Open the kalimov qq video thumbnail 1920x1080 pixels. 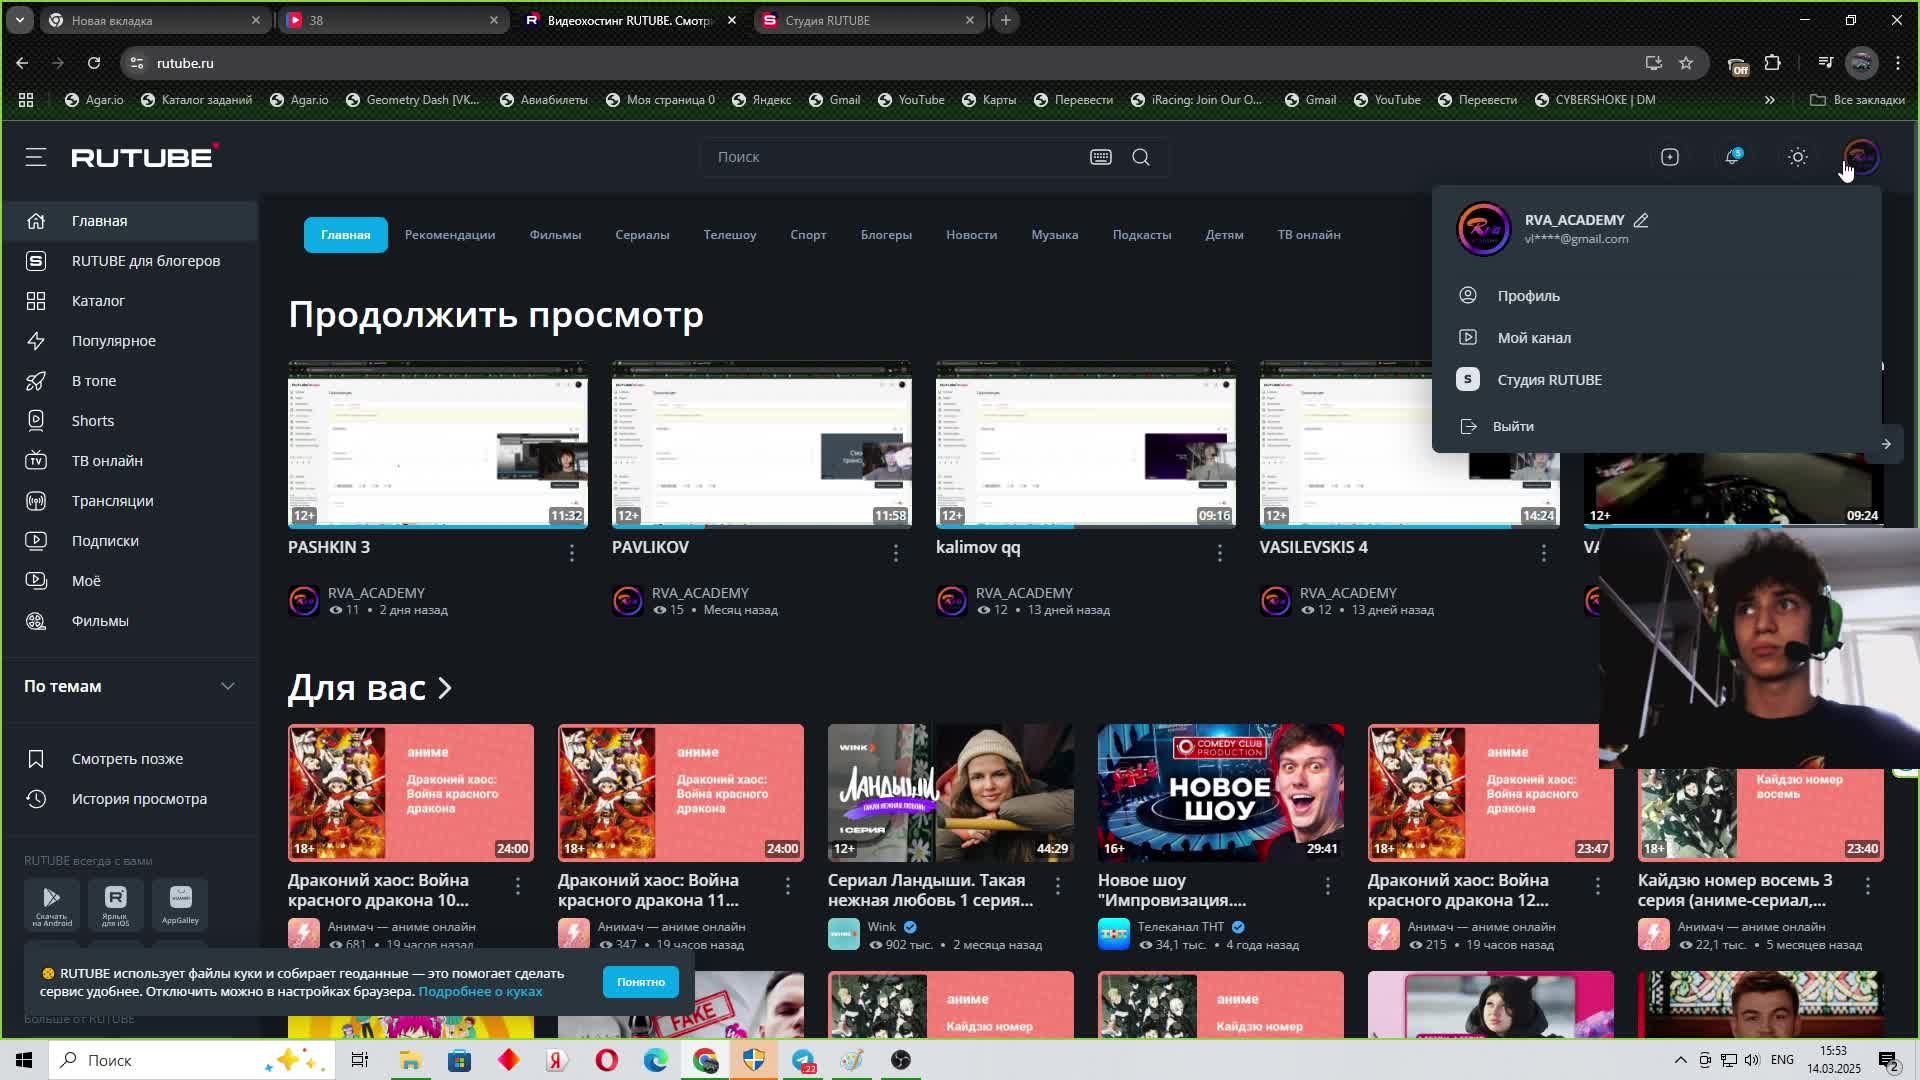(x=1086, y=444)
